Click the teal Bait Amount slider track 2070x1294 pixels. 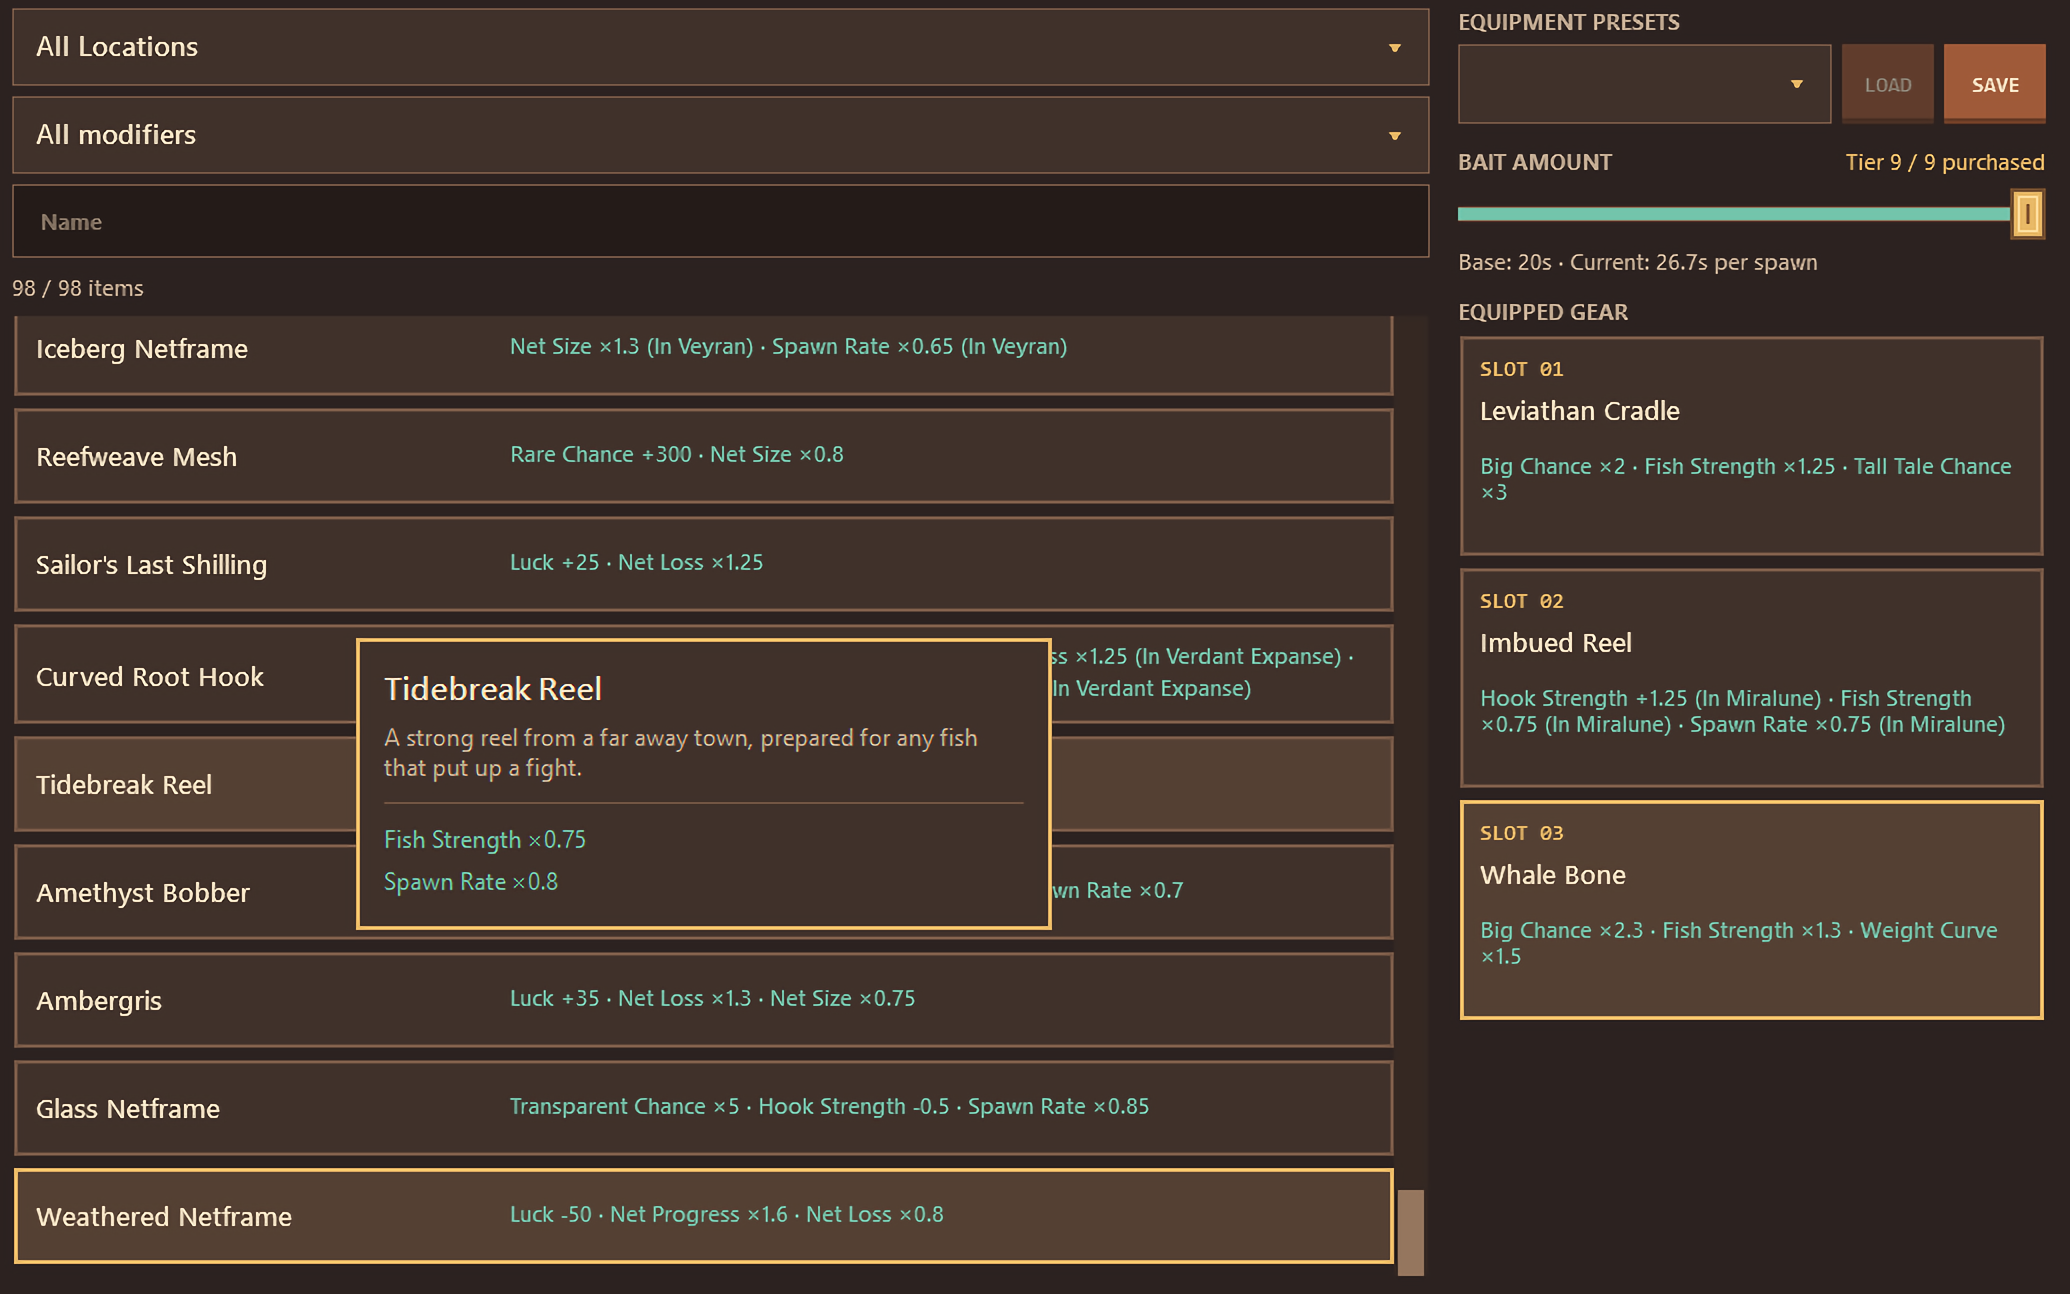pos(1734,214)
